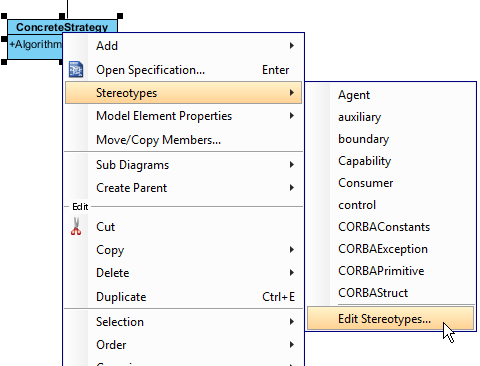The width and height of the screenshot is (480, 366).
Task: Select Duplicate from the context menu
Action: click(x=183, y=296)
